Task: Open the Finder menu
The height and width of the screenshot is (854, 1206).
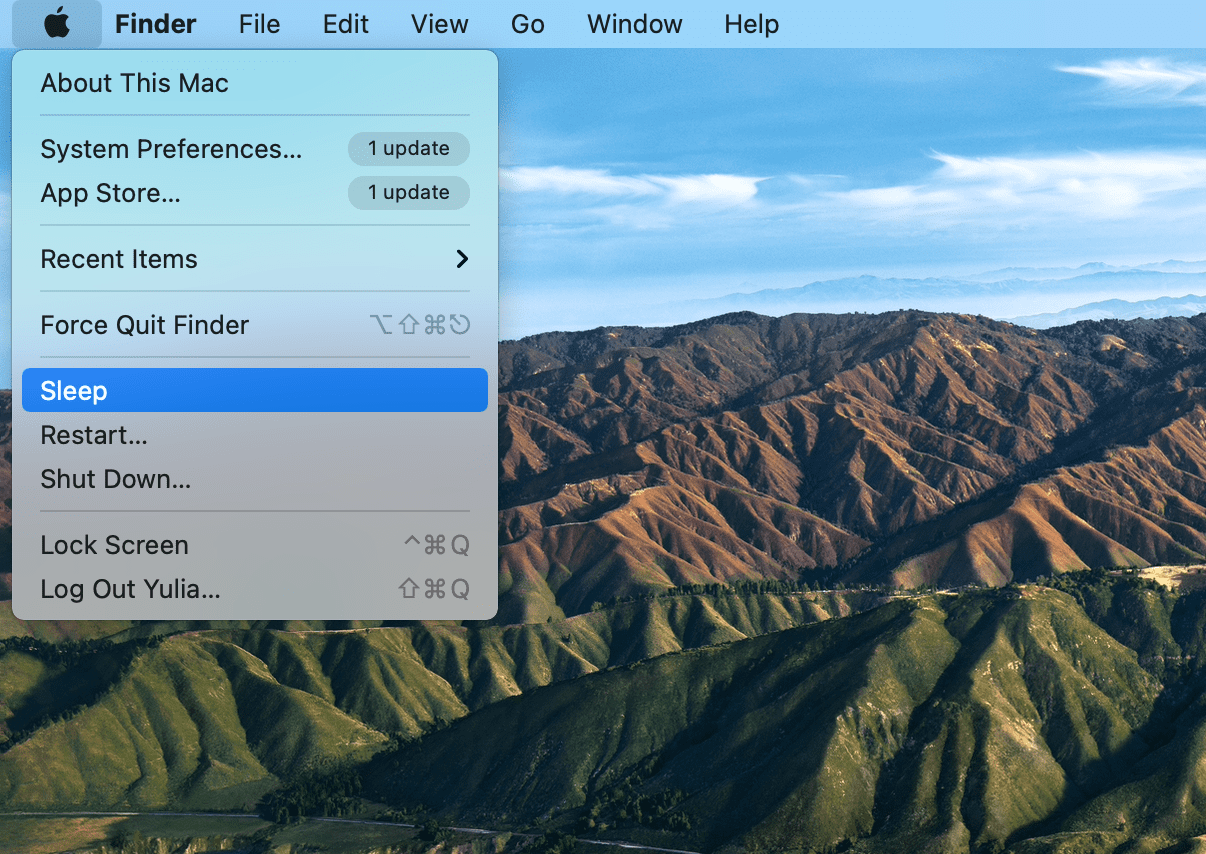Action: point(155,23)
